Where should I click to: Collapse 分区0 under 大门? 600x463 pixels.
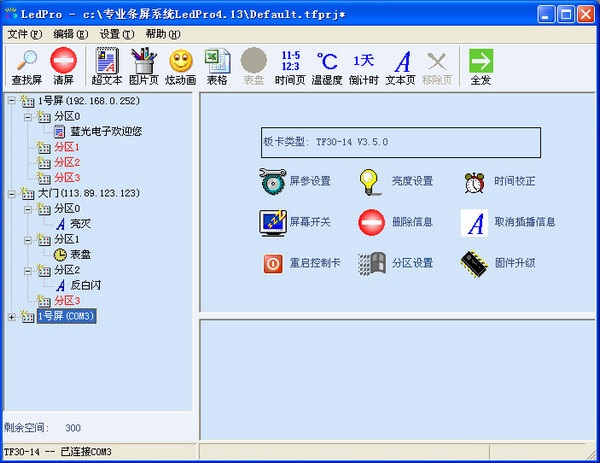tap(28, 209)
